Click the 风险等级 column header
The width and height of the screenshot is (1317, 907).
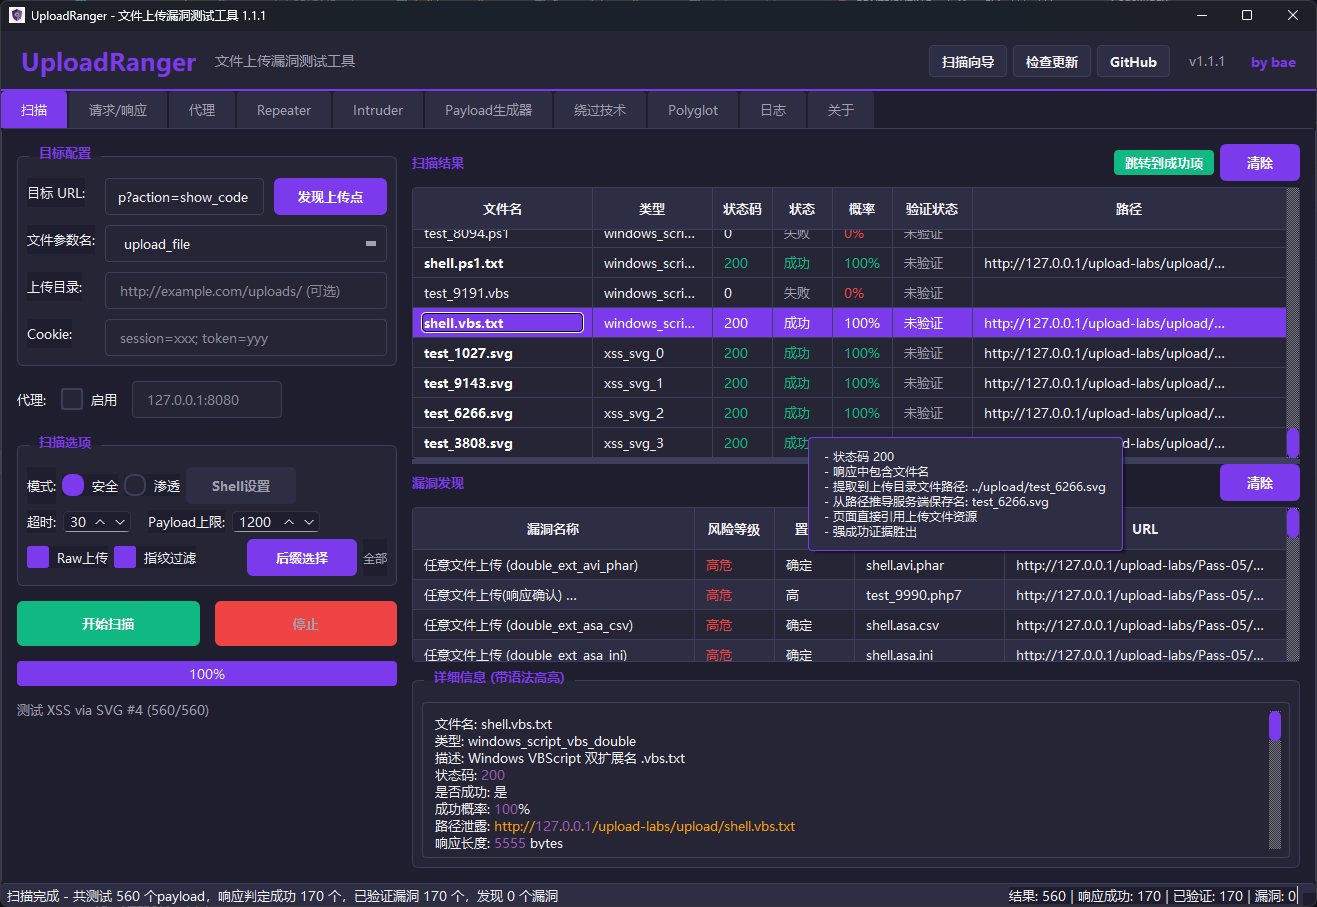734,529
